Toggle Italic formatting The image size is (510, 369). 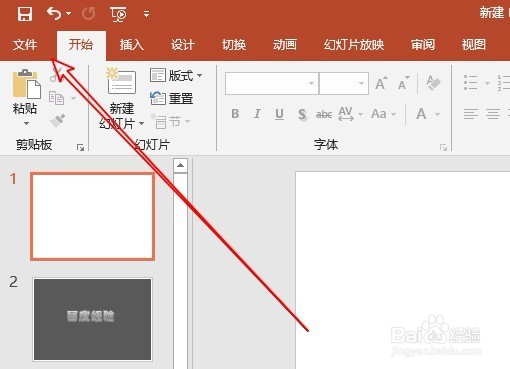click(257, 114)
